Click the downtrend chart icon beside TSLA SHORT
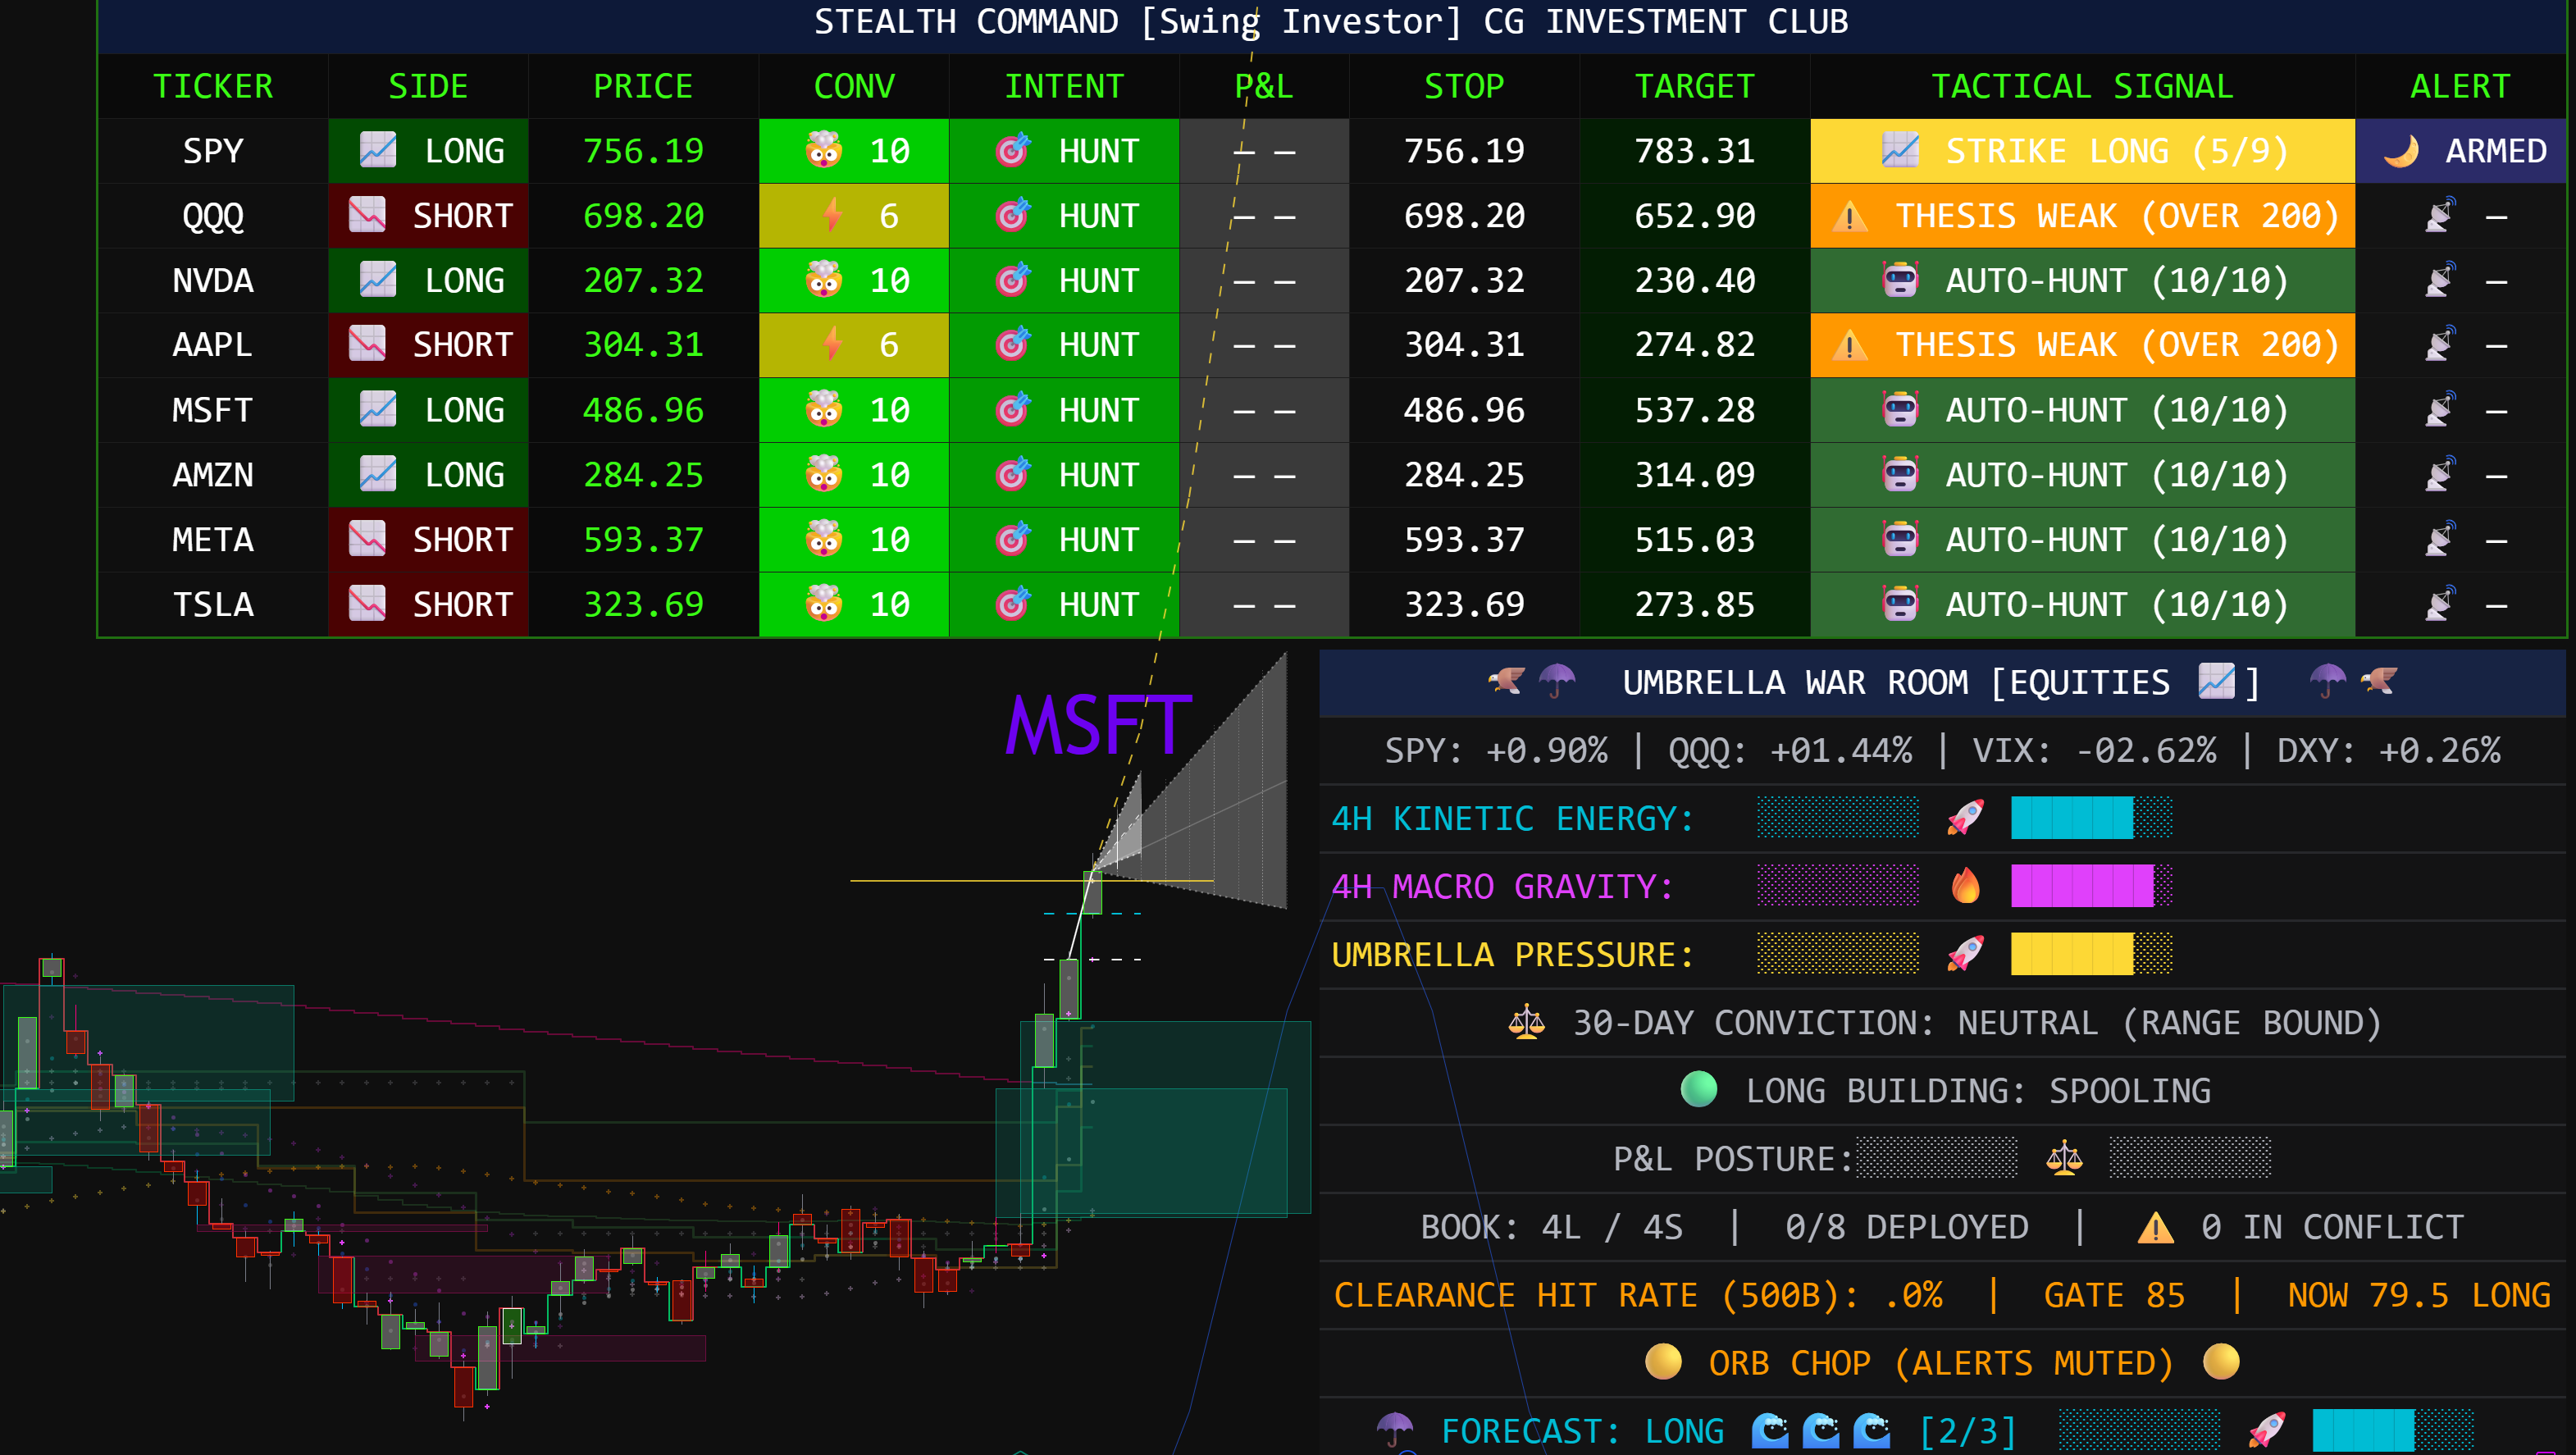2576x1455 pixels. point(367,604)
